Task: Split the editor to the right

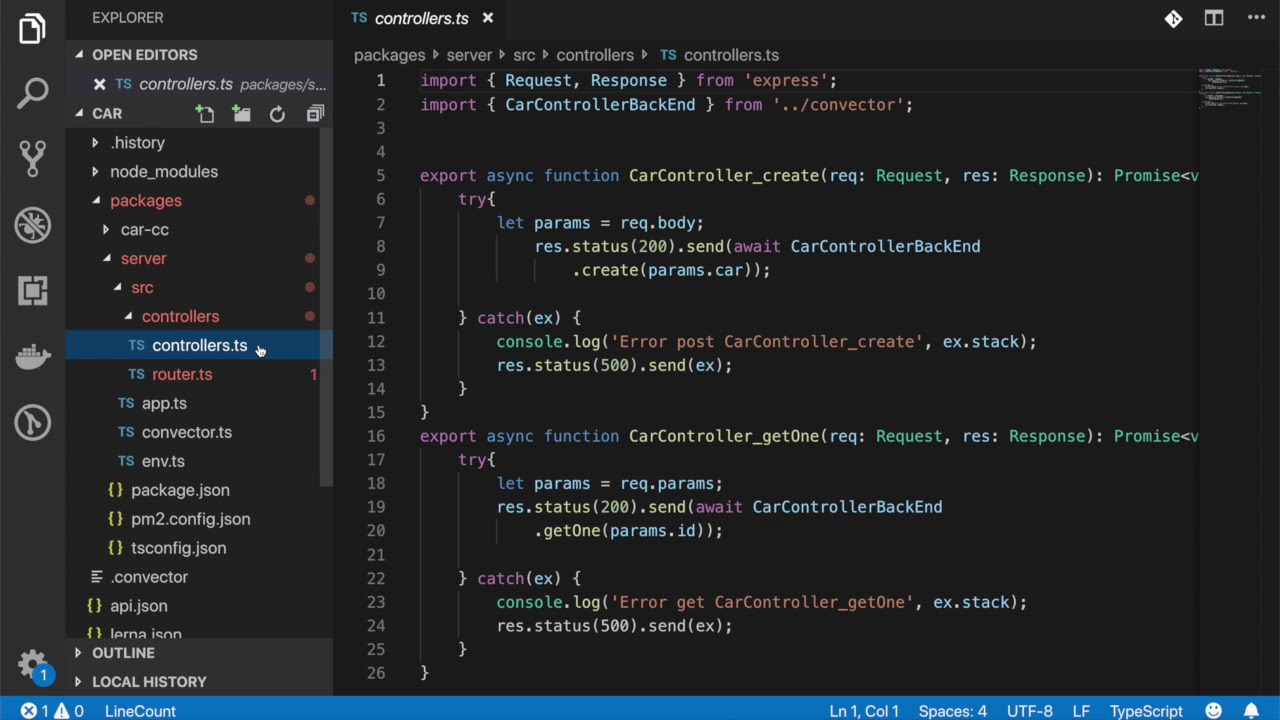Action: (1214, 18)
